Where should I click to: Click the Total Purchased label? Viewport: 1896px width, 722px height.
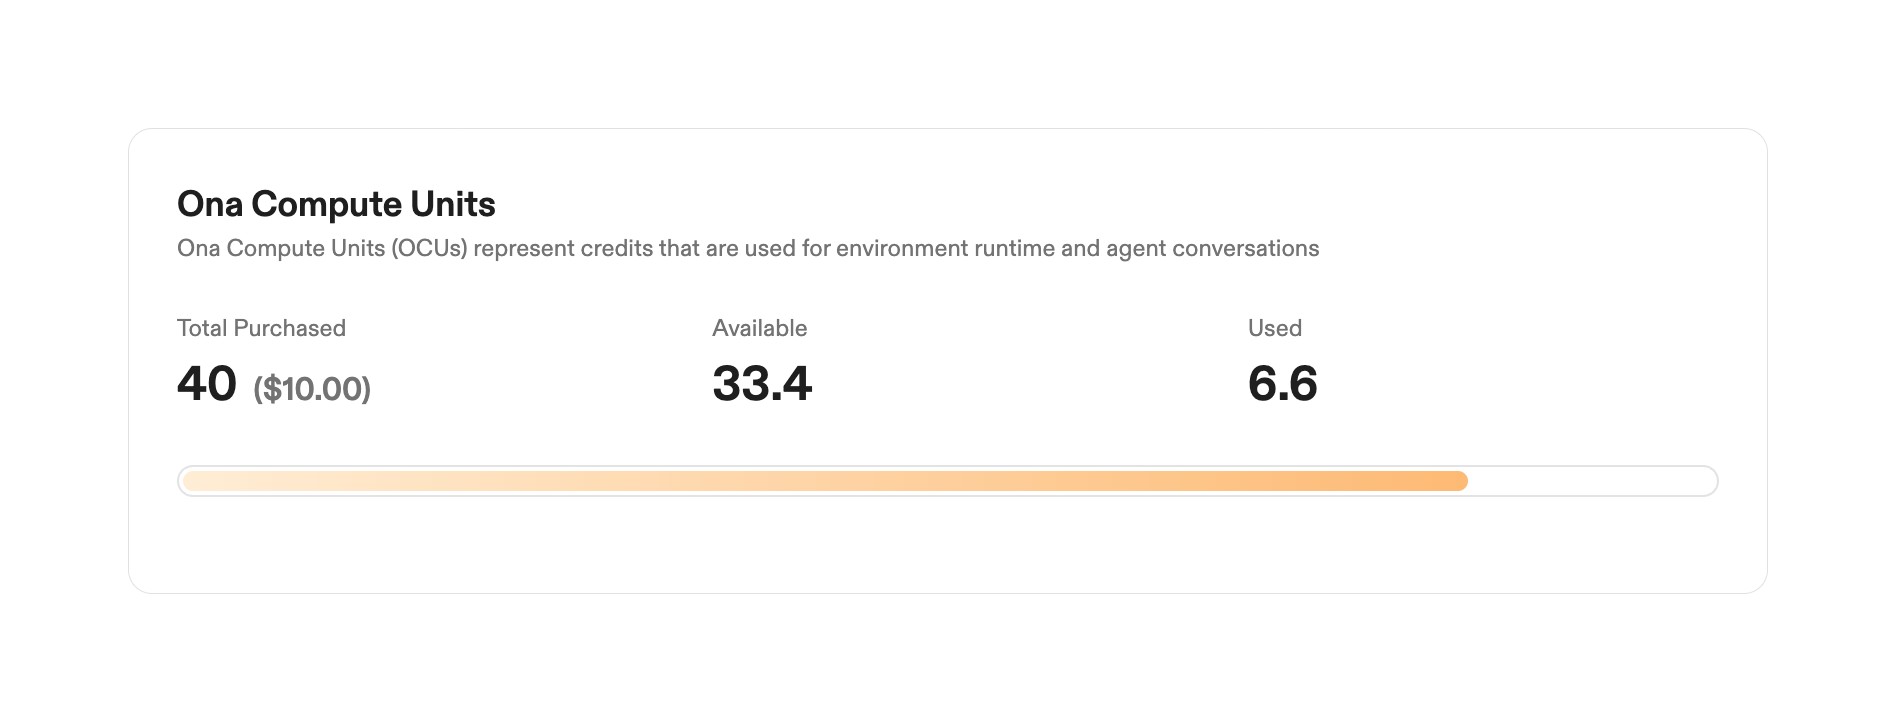[x=261, y=328]
